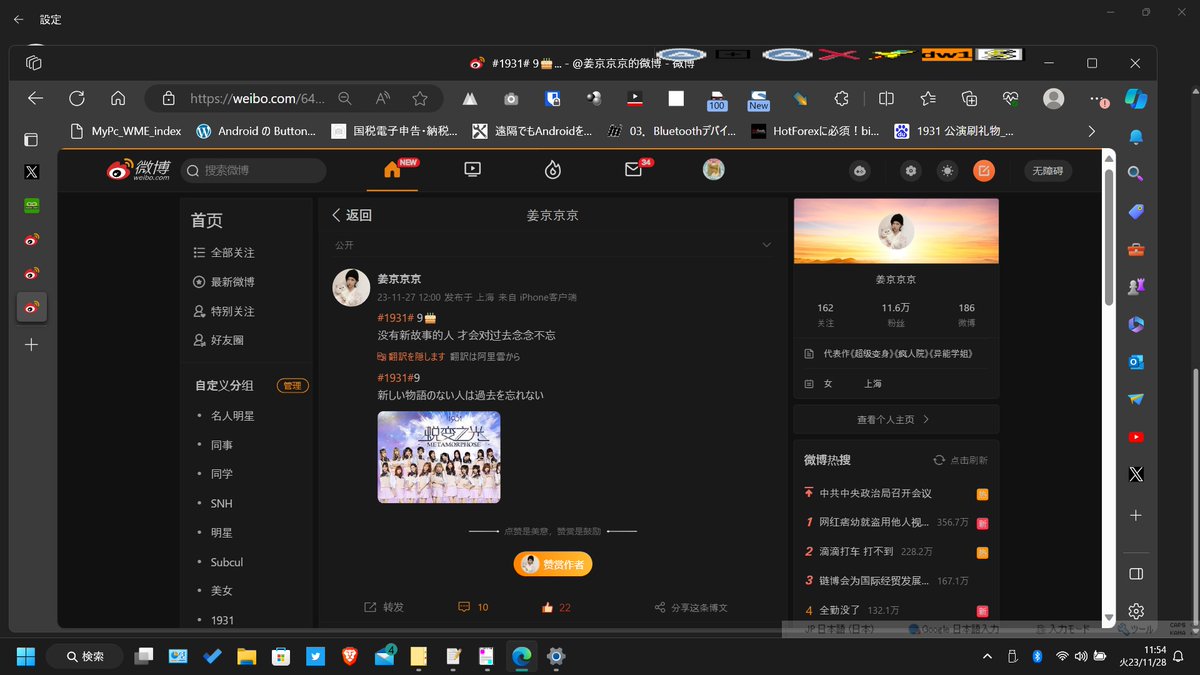
Task: Expand bookmarks bar overflow chevron
Action: coord(1091,131)
